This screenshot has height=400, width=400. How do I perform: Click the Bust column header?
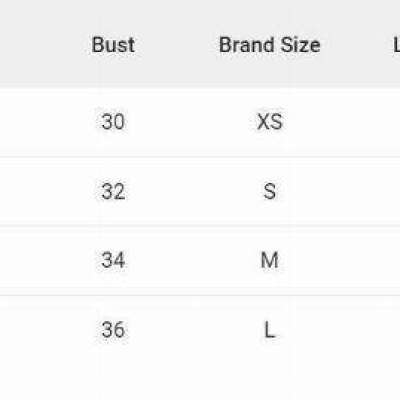(x=113, y=45)
